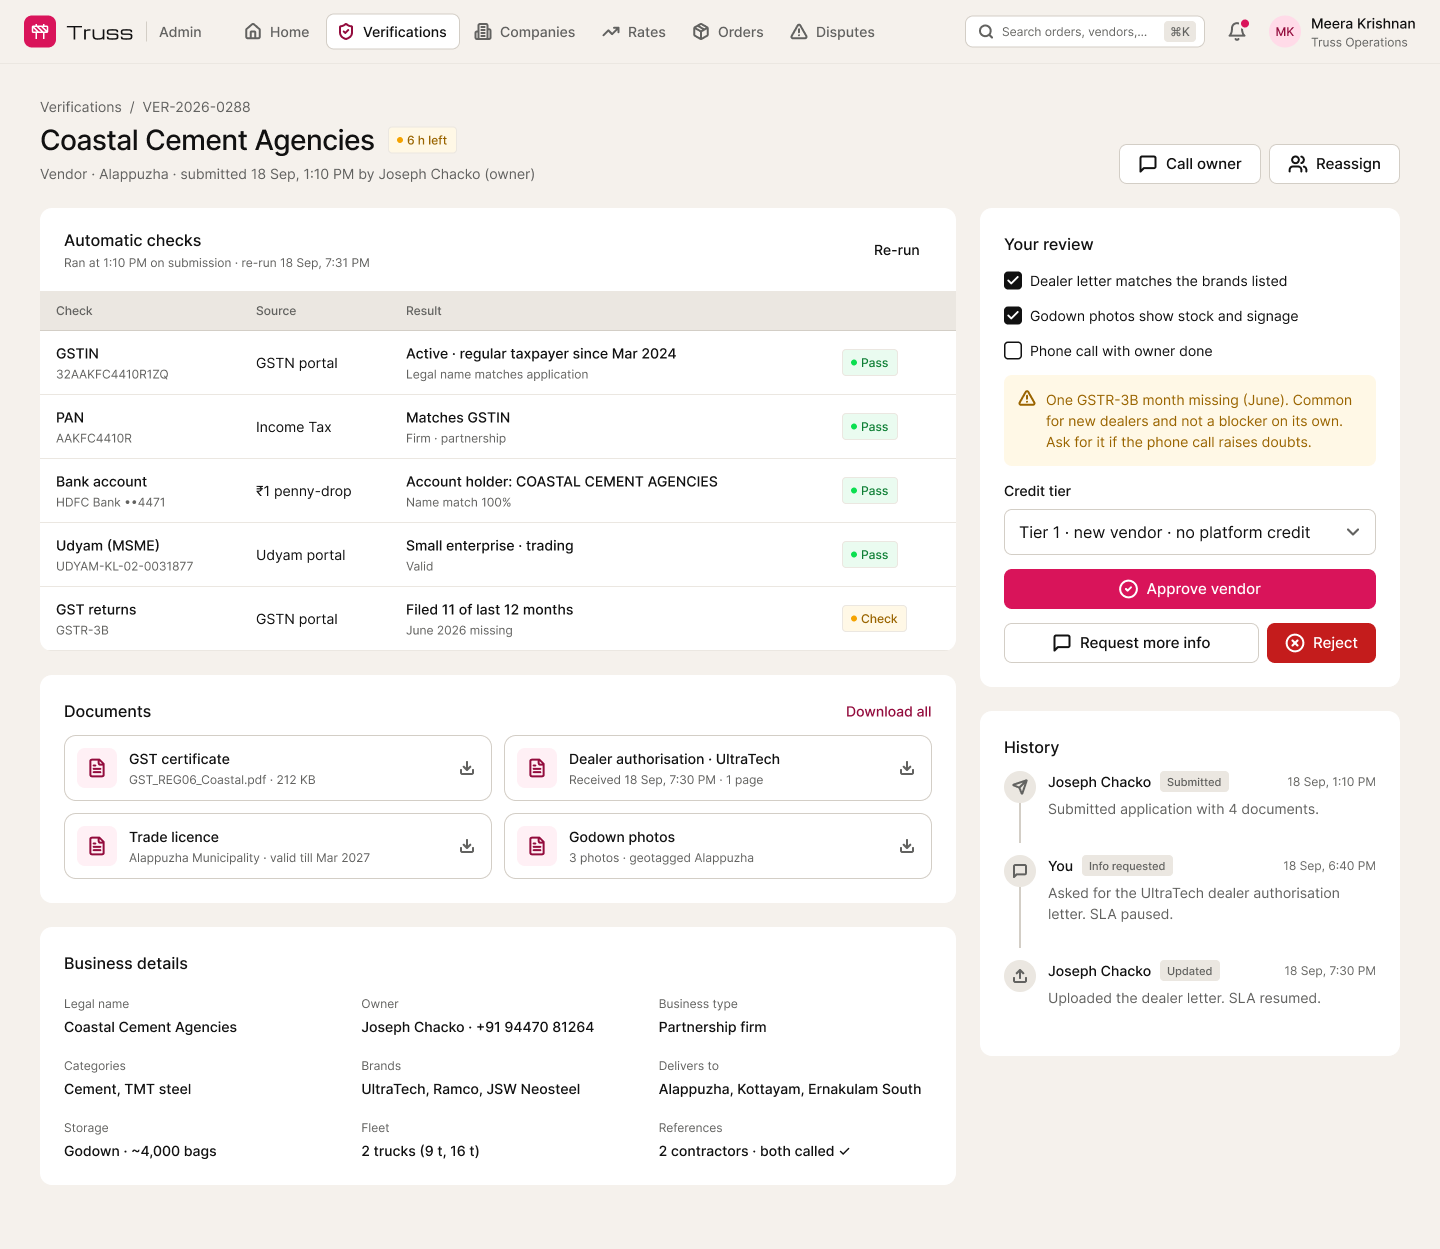Select the GSTIN number 32AAKFC4410R1ZQ
Screen dimensions: 1440x1249
pos(112,375)
